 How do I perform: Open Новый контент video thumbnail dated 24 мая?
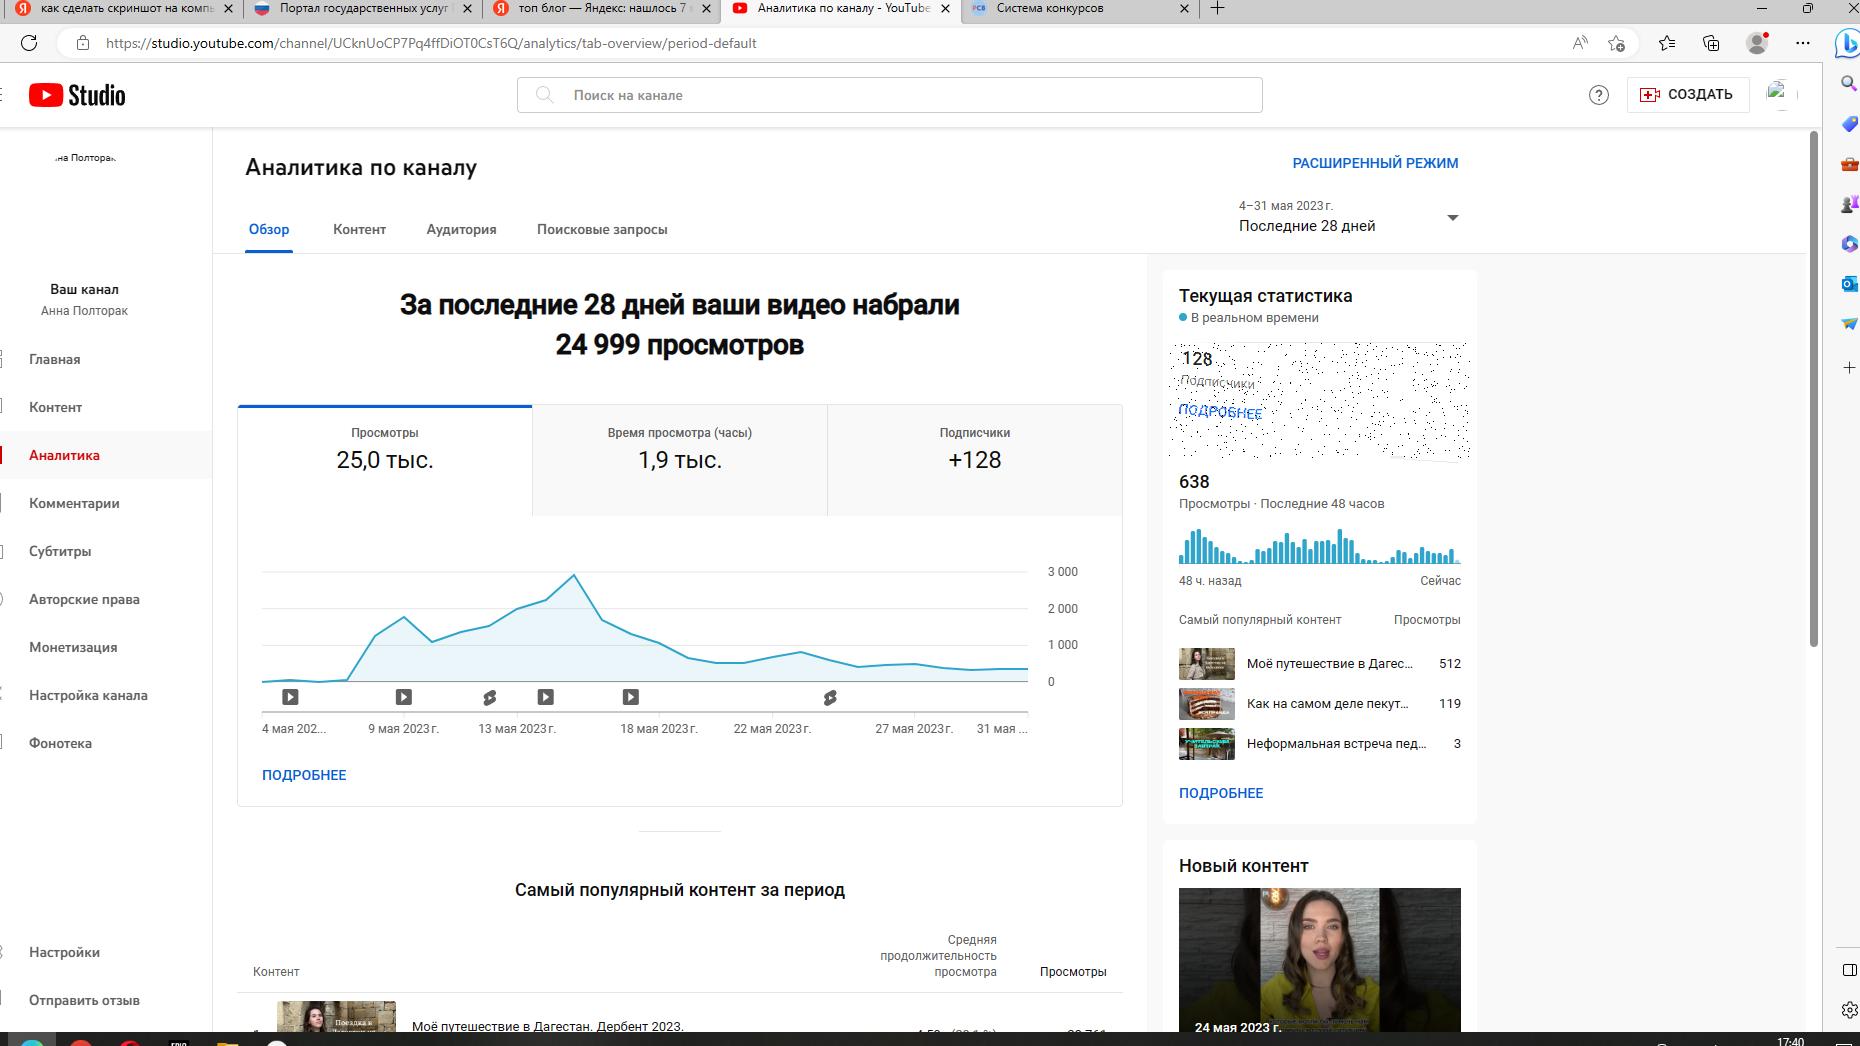[1319, 960]
